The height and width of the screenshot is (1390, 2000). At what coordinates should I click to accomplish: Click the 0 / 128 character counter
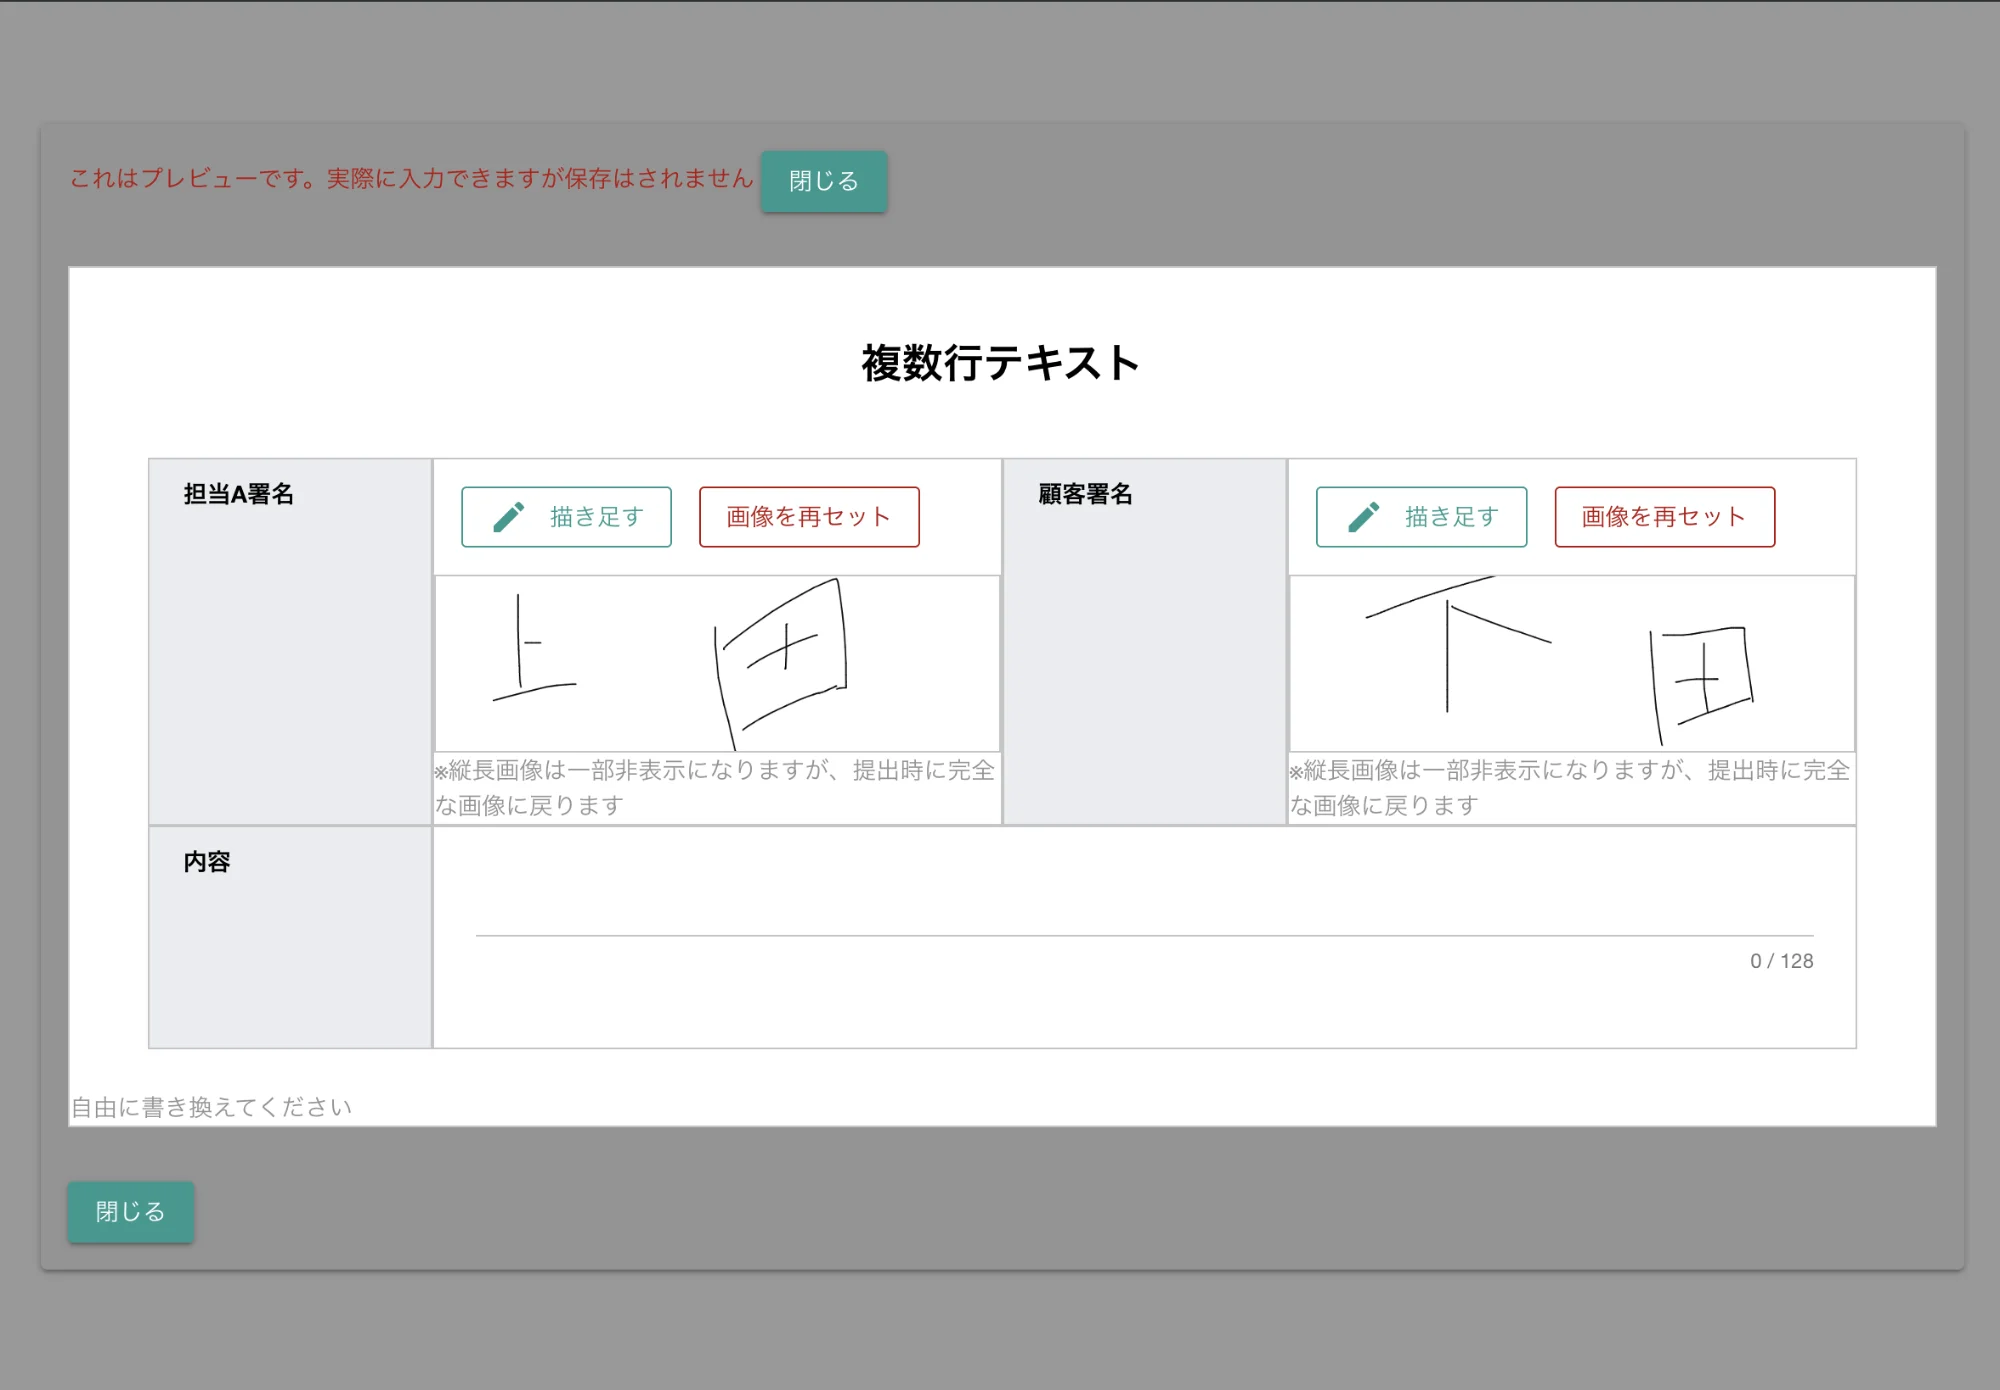1781,961
